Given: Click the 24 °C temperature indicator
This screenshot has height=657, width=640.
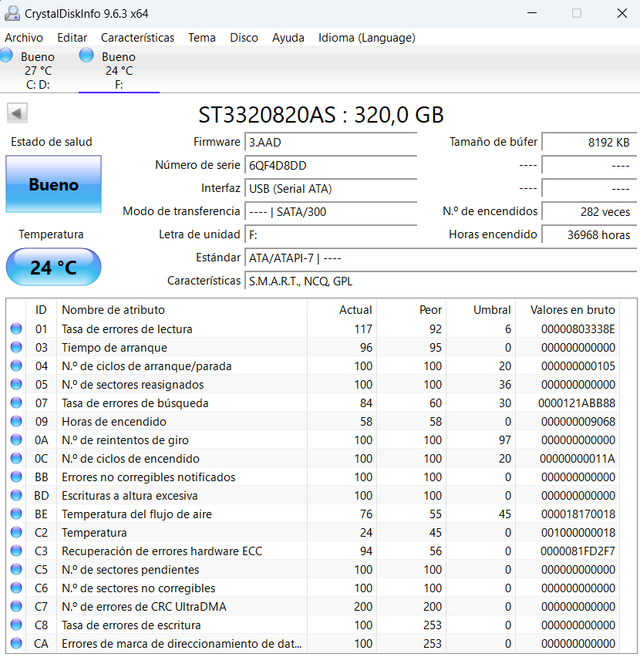Looking at the screenshot, I should (x=53, y=268).
